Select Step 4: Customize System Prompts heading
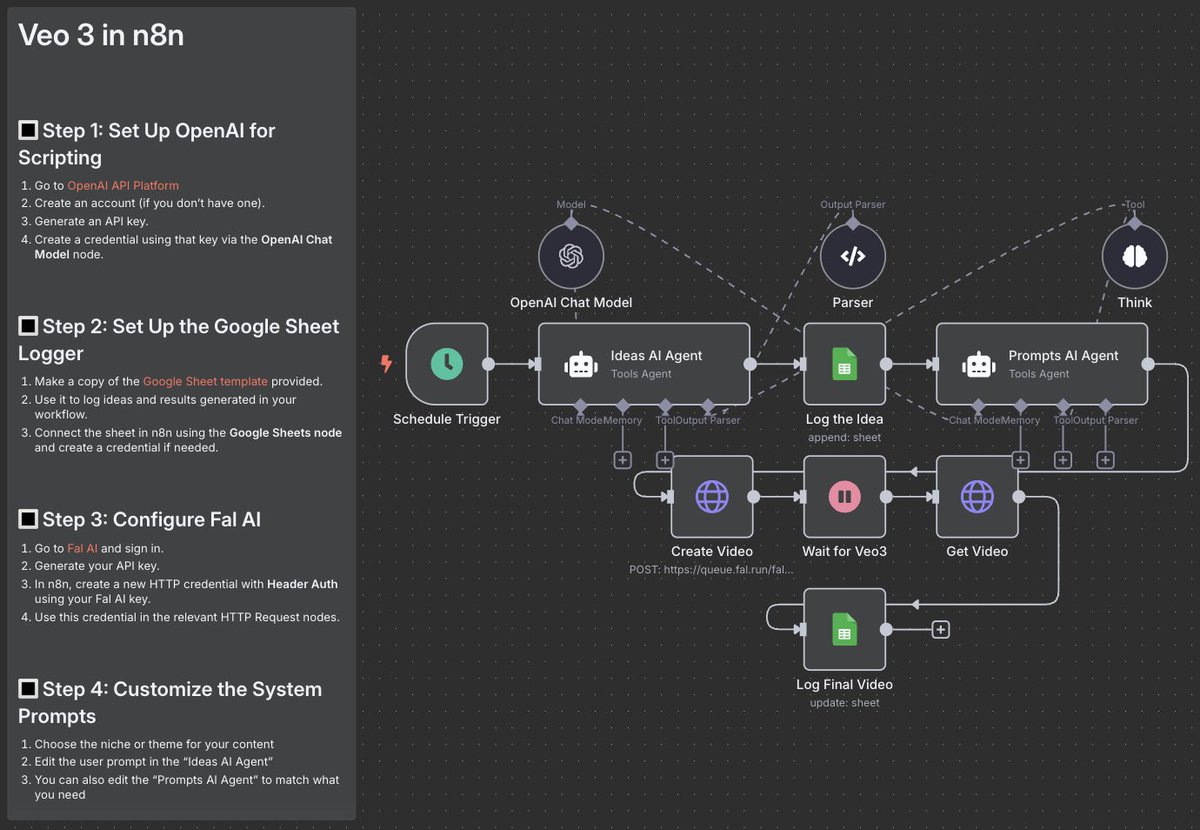This screenshot has height=830, width=1200. [170, 702]
